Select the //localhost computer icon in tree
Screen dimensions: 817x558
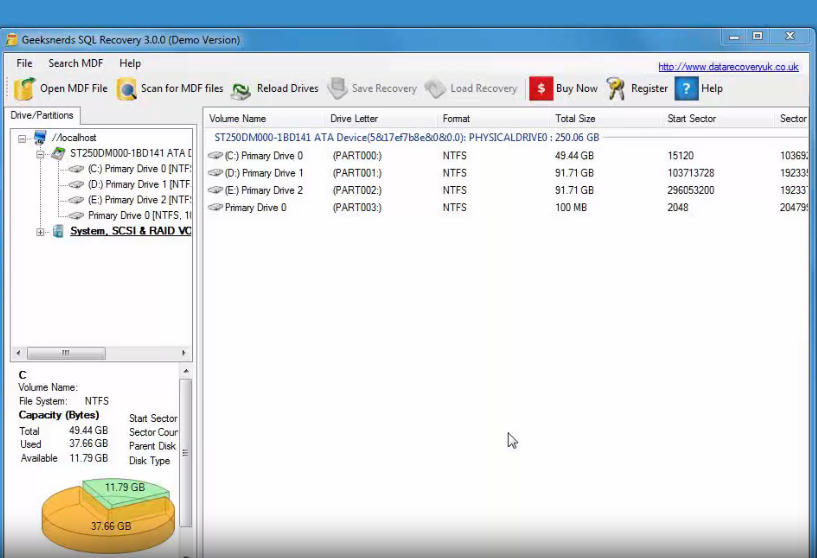click(40, 138)
